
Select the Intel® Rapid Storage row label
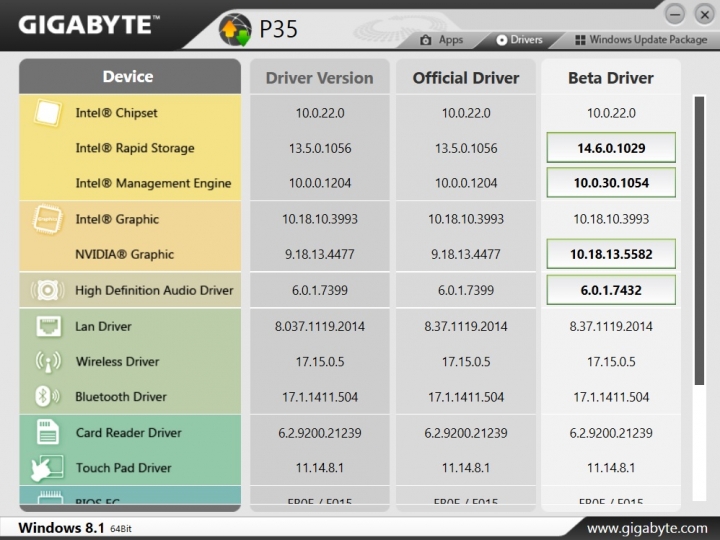[x=135, y=148]
